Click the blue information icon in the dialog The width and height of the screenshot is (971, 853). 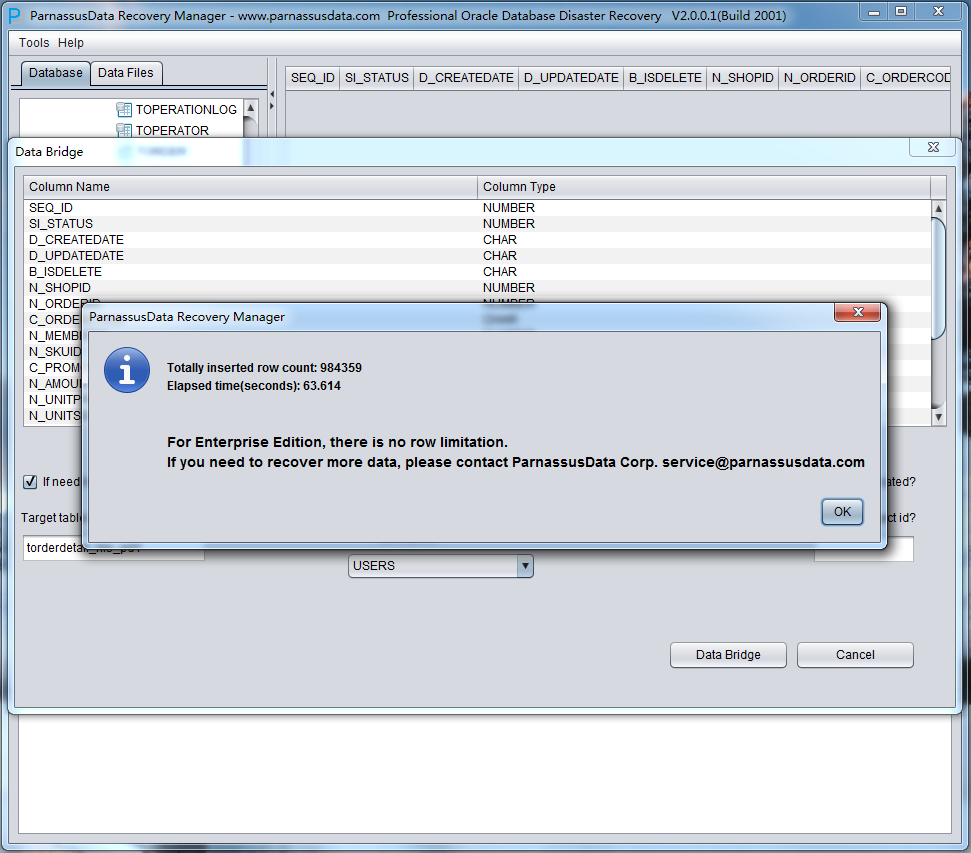tap(127, 370)
